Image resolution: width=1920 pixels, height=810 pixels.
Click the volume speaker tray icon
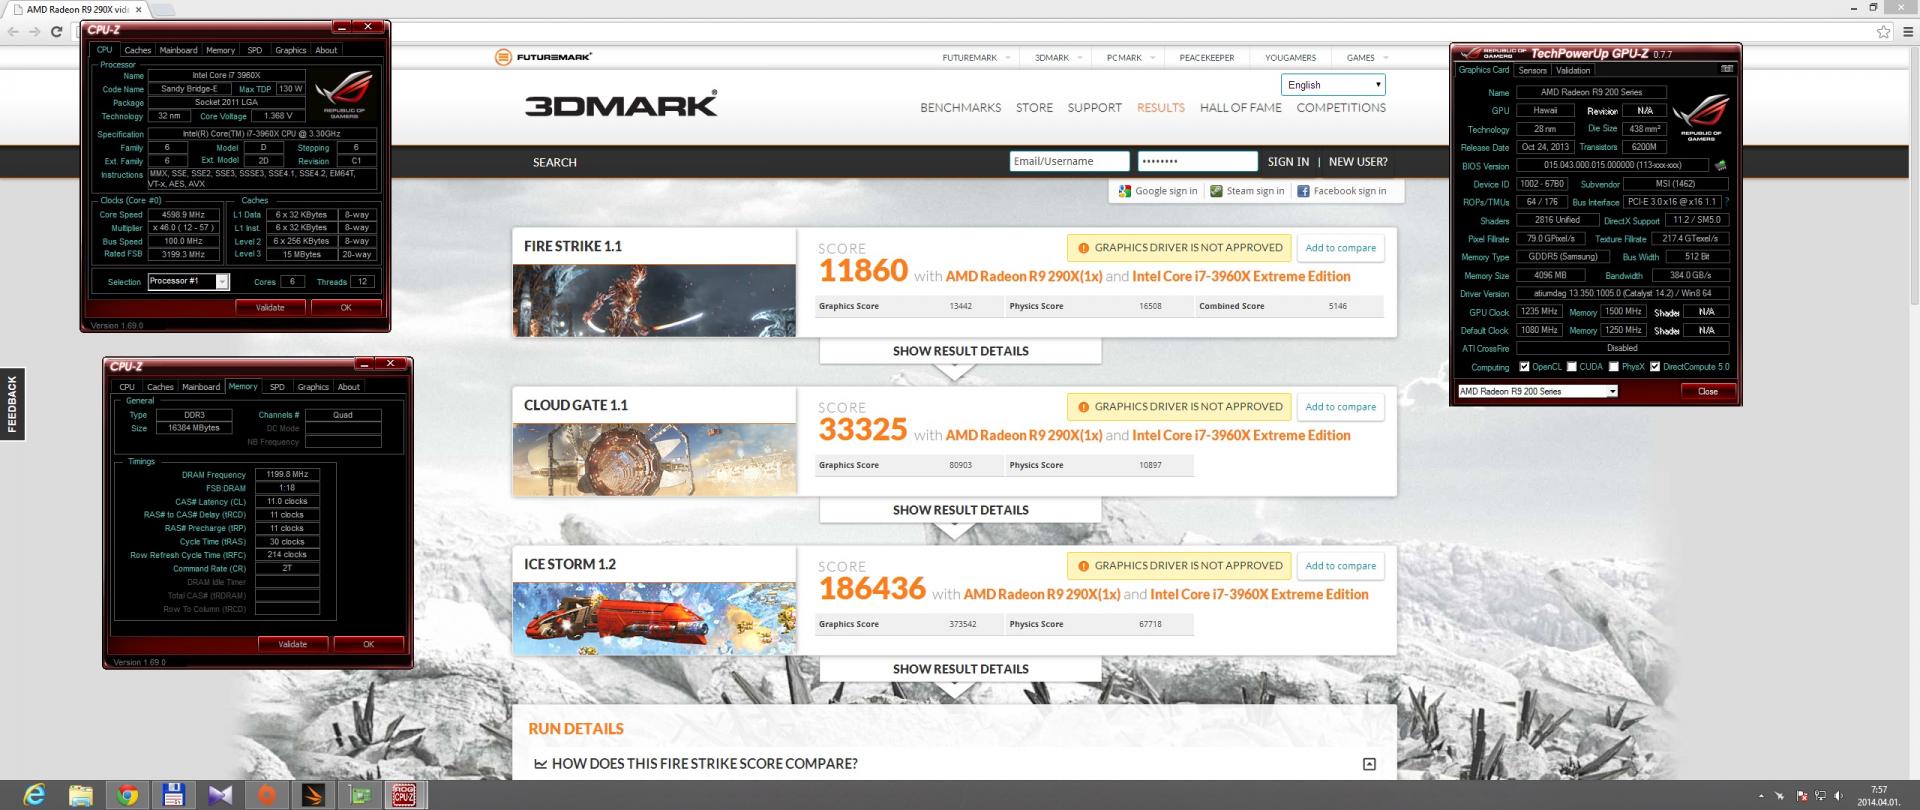pos(1839,796)
